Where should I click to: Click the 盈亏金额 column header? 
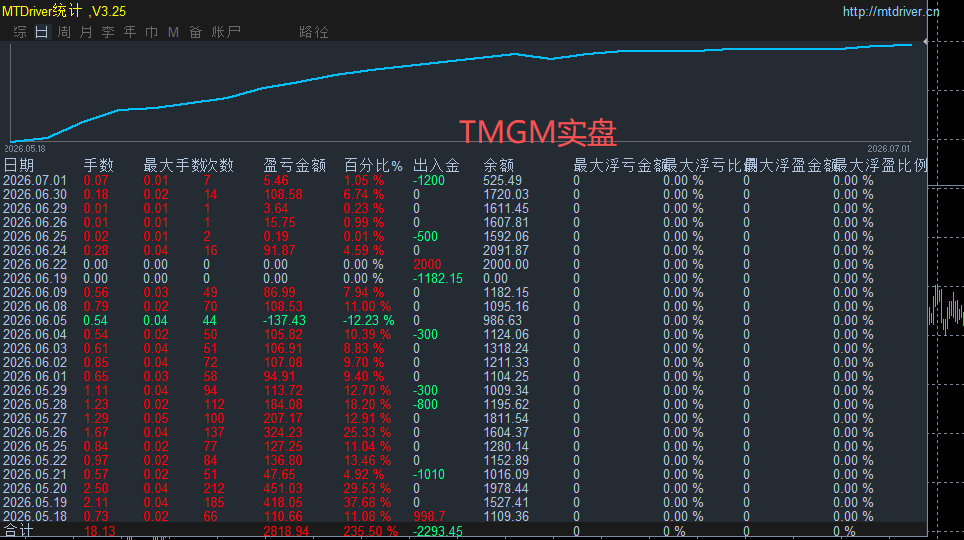tap(294, 165)
